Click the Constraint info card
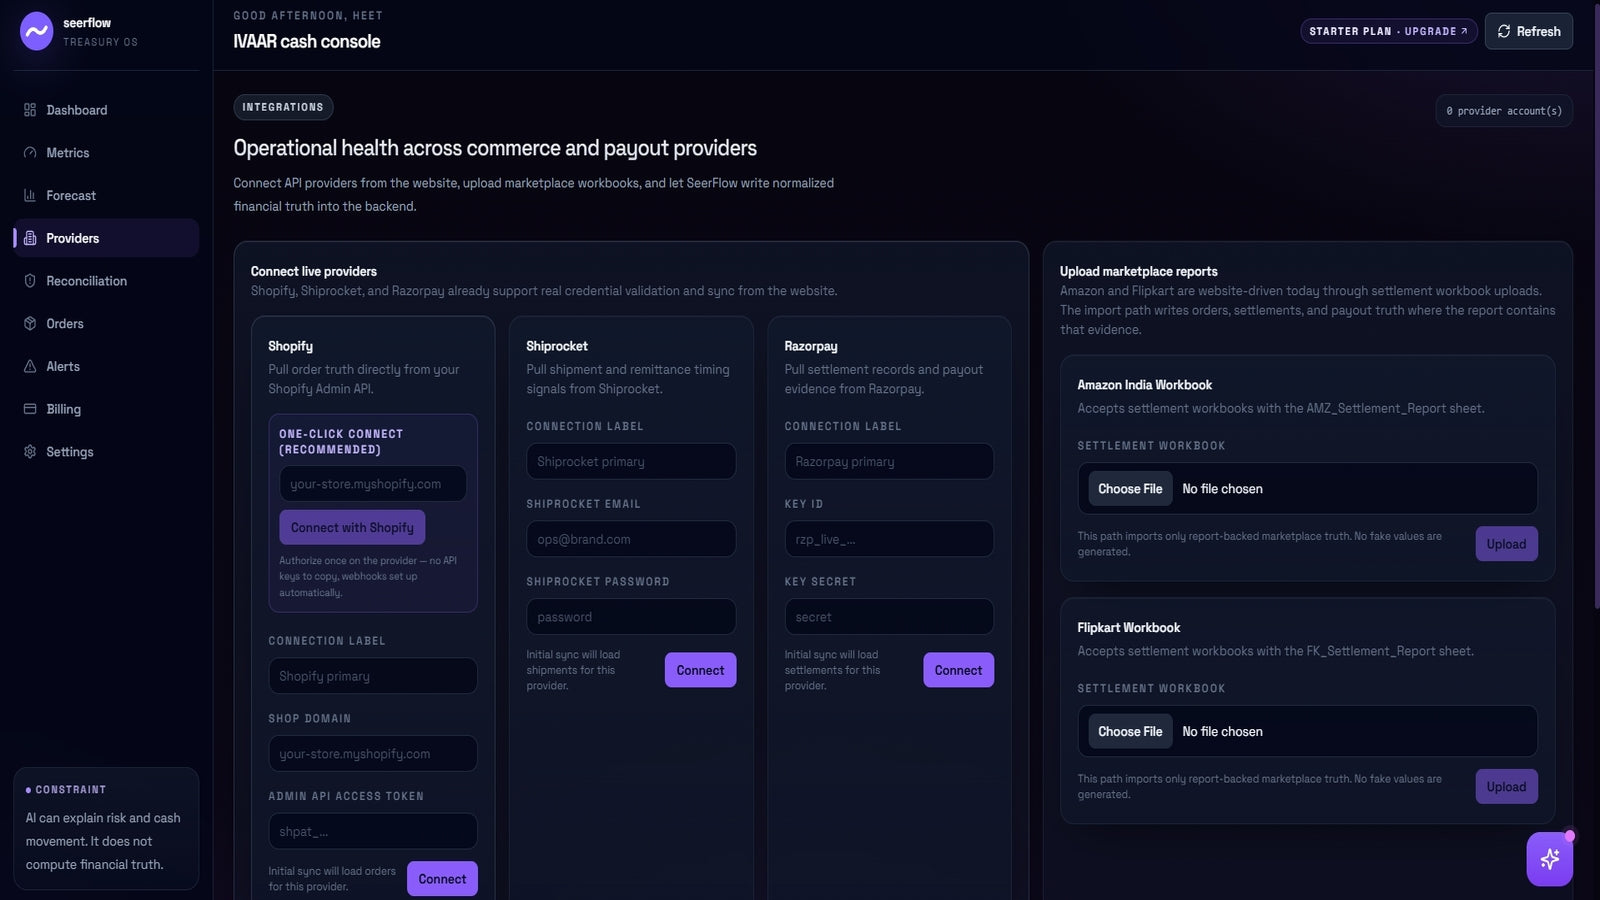1600x900 pixels. [x=106, y=828]
